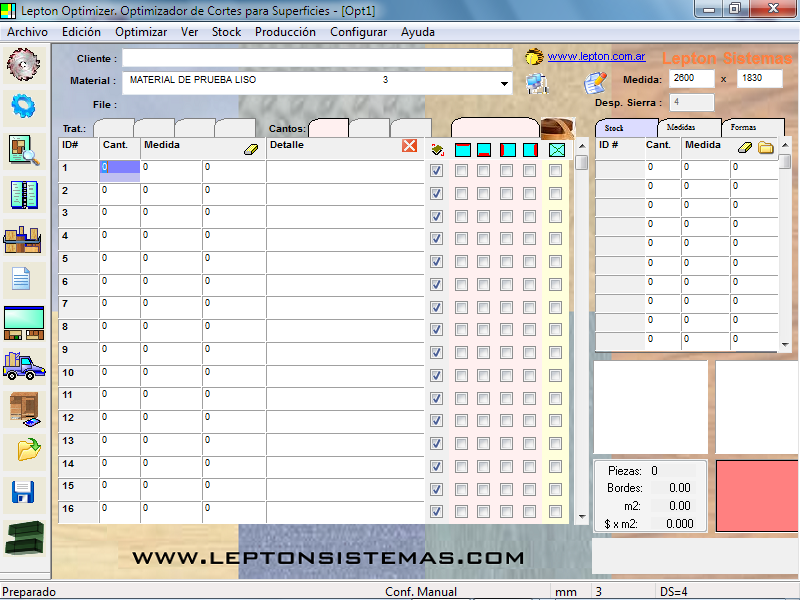Click the first Trat. tab
This screenshot has height=600, width=800.
coord(113,128)
